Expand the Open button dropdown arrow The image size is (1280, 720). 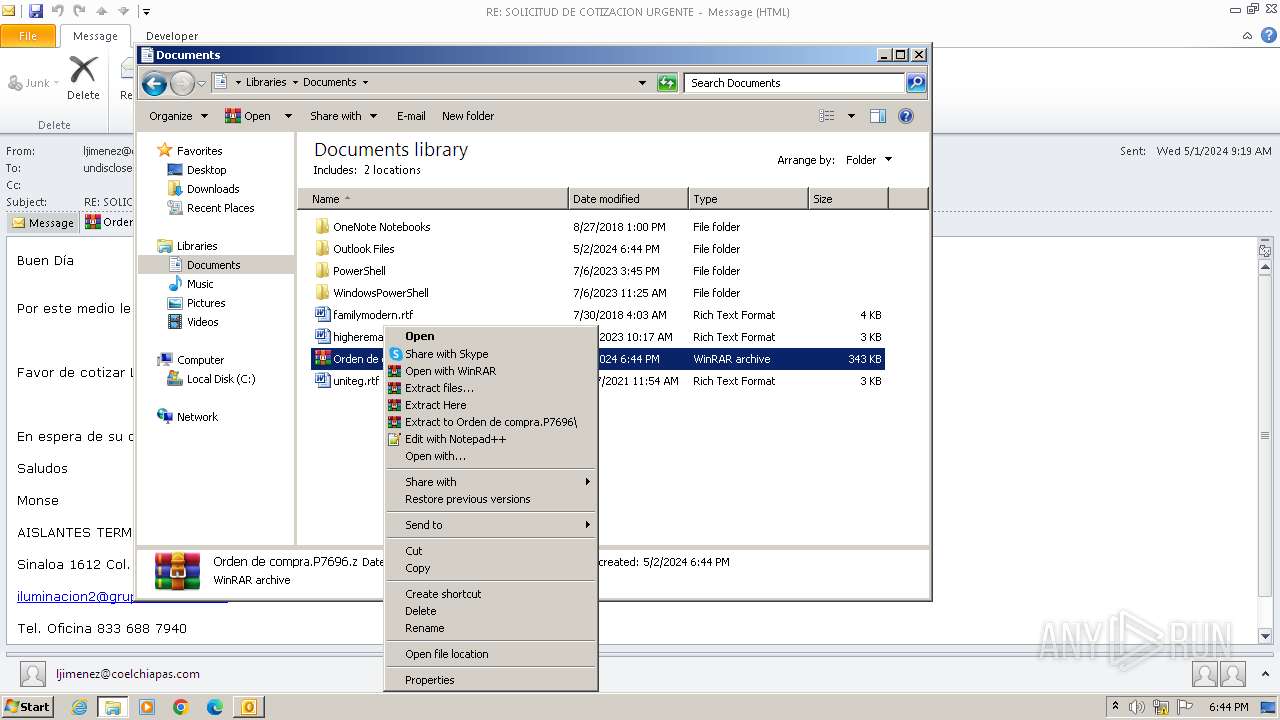(x=288, y=116)
